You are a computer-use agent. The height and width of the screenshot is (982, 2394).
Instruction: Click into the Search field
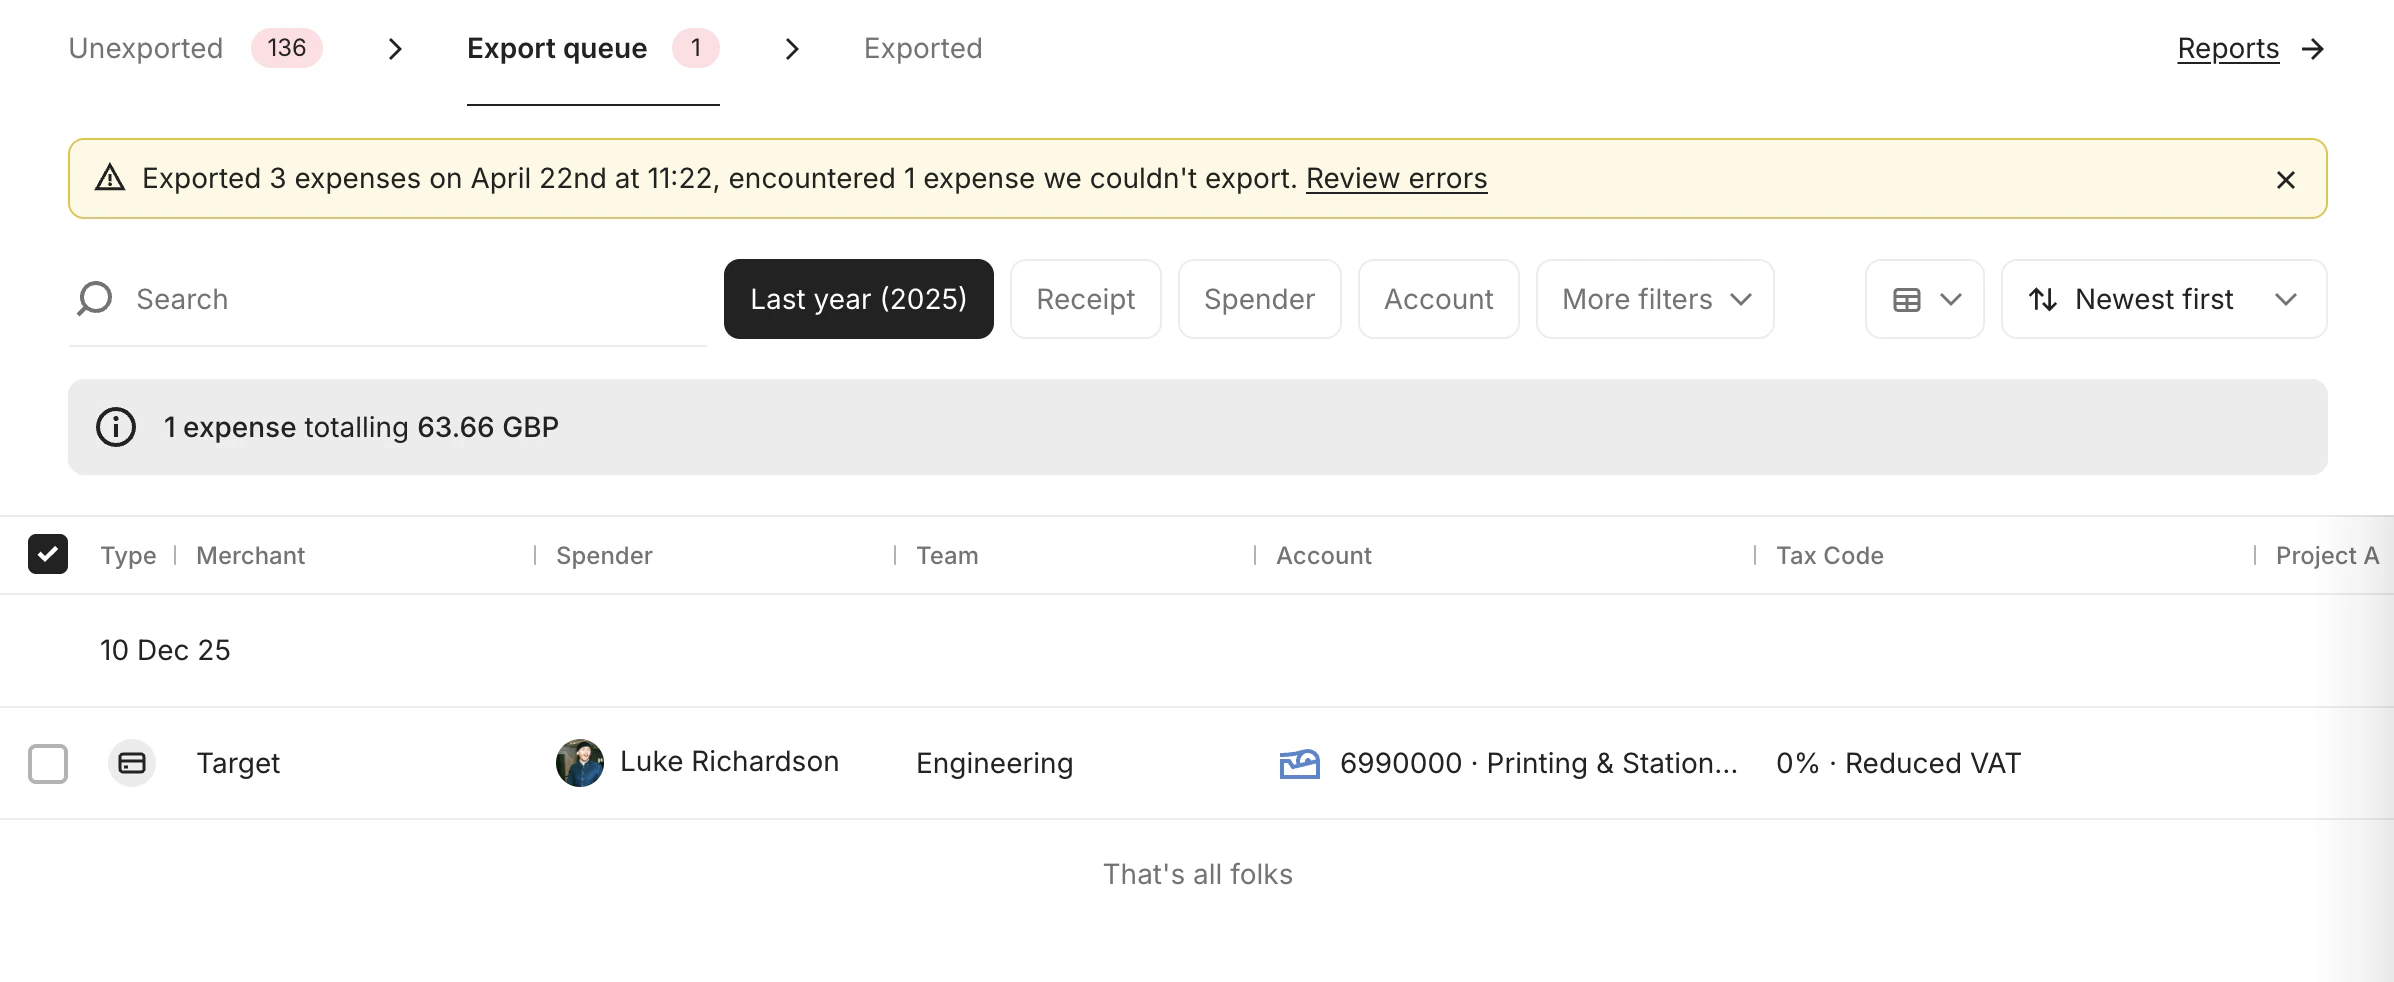pyautogui.click(x=300, y=298)
